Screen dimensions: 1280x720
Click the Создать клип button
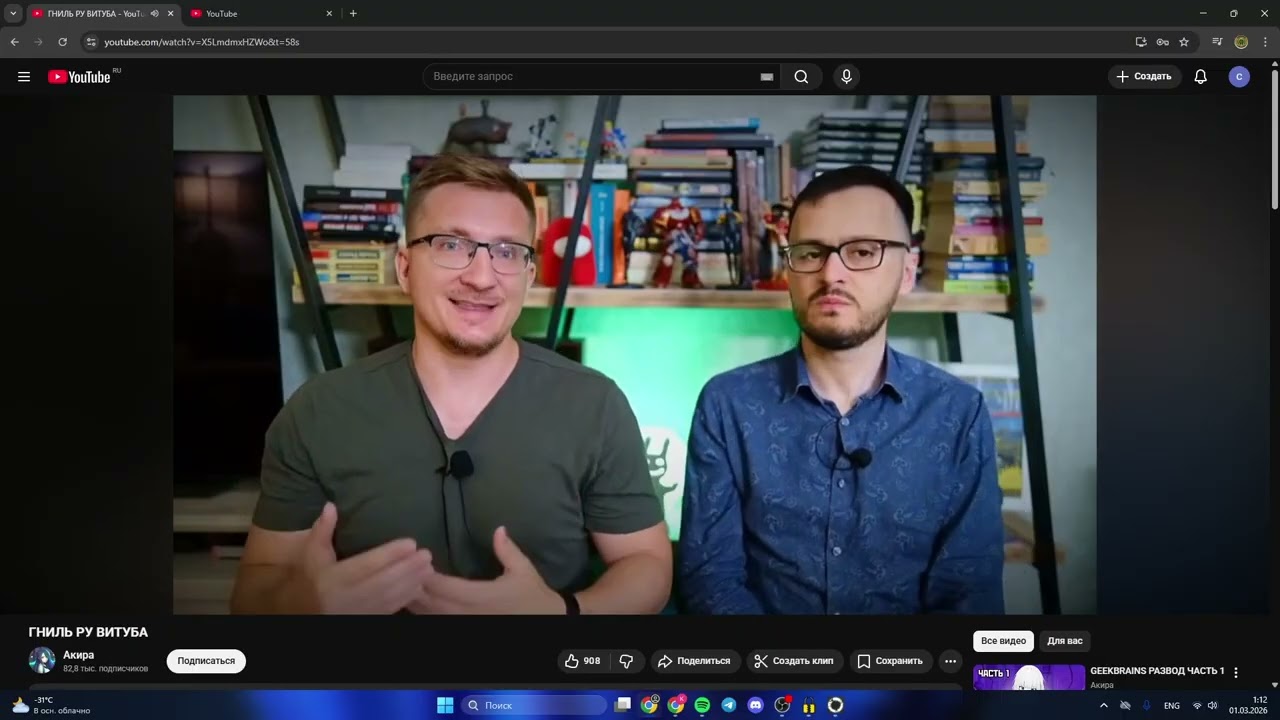click(x=795, y=661)
